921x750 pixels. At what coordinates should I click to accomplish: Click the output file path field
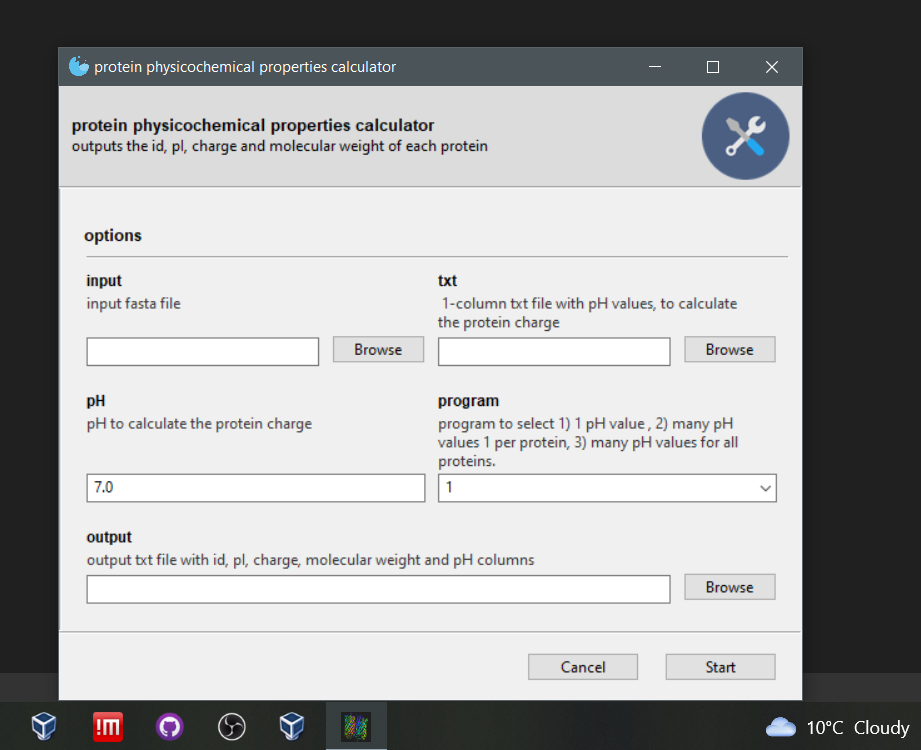pyautogui.click(x=378, y=589)
